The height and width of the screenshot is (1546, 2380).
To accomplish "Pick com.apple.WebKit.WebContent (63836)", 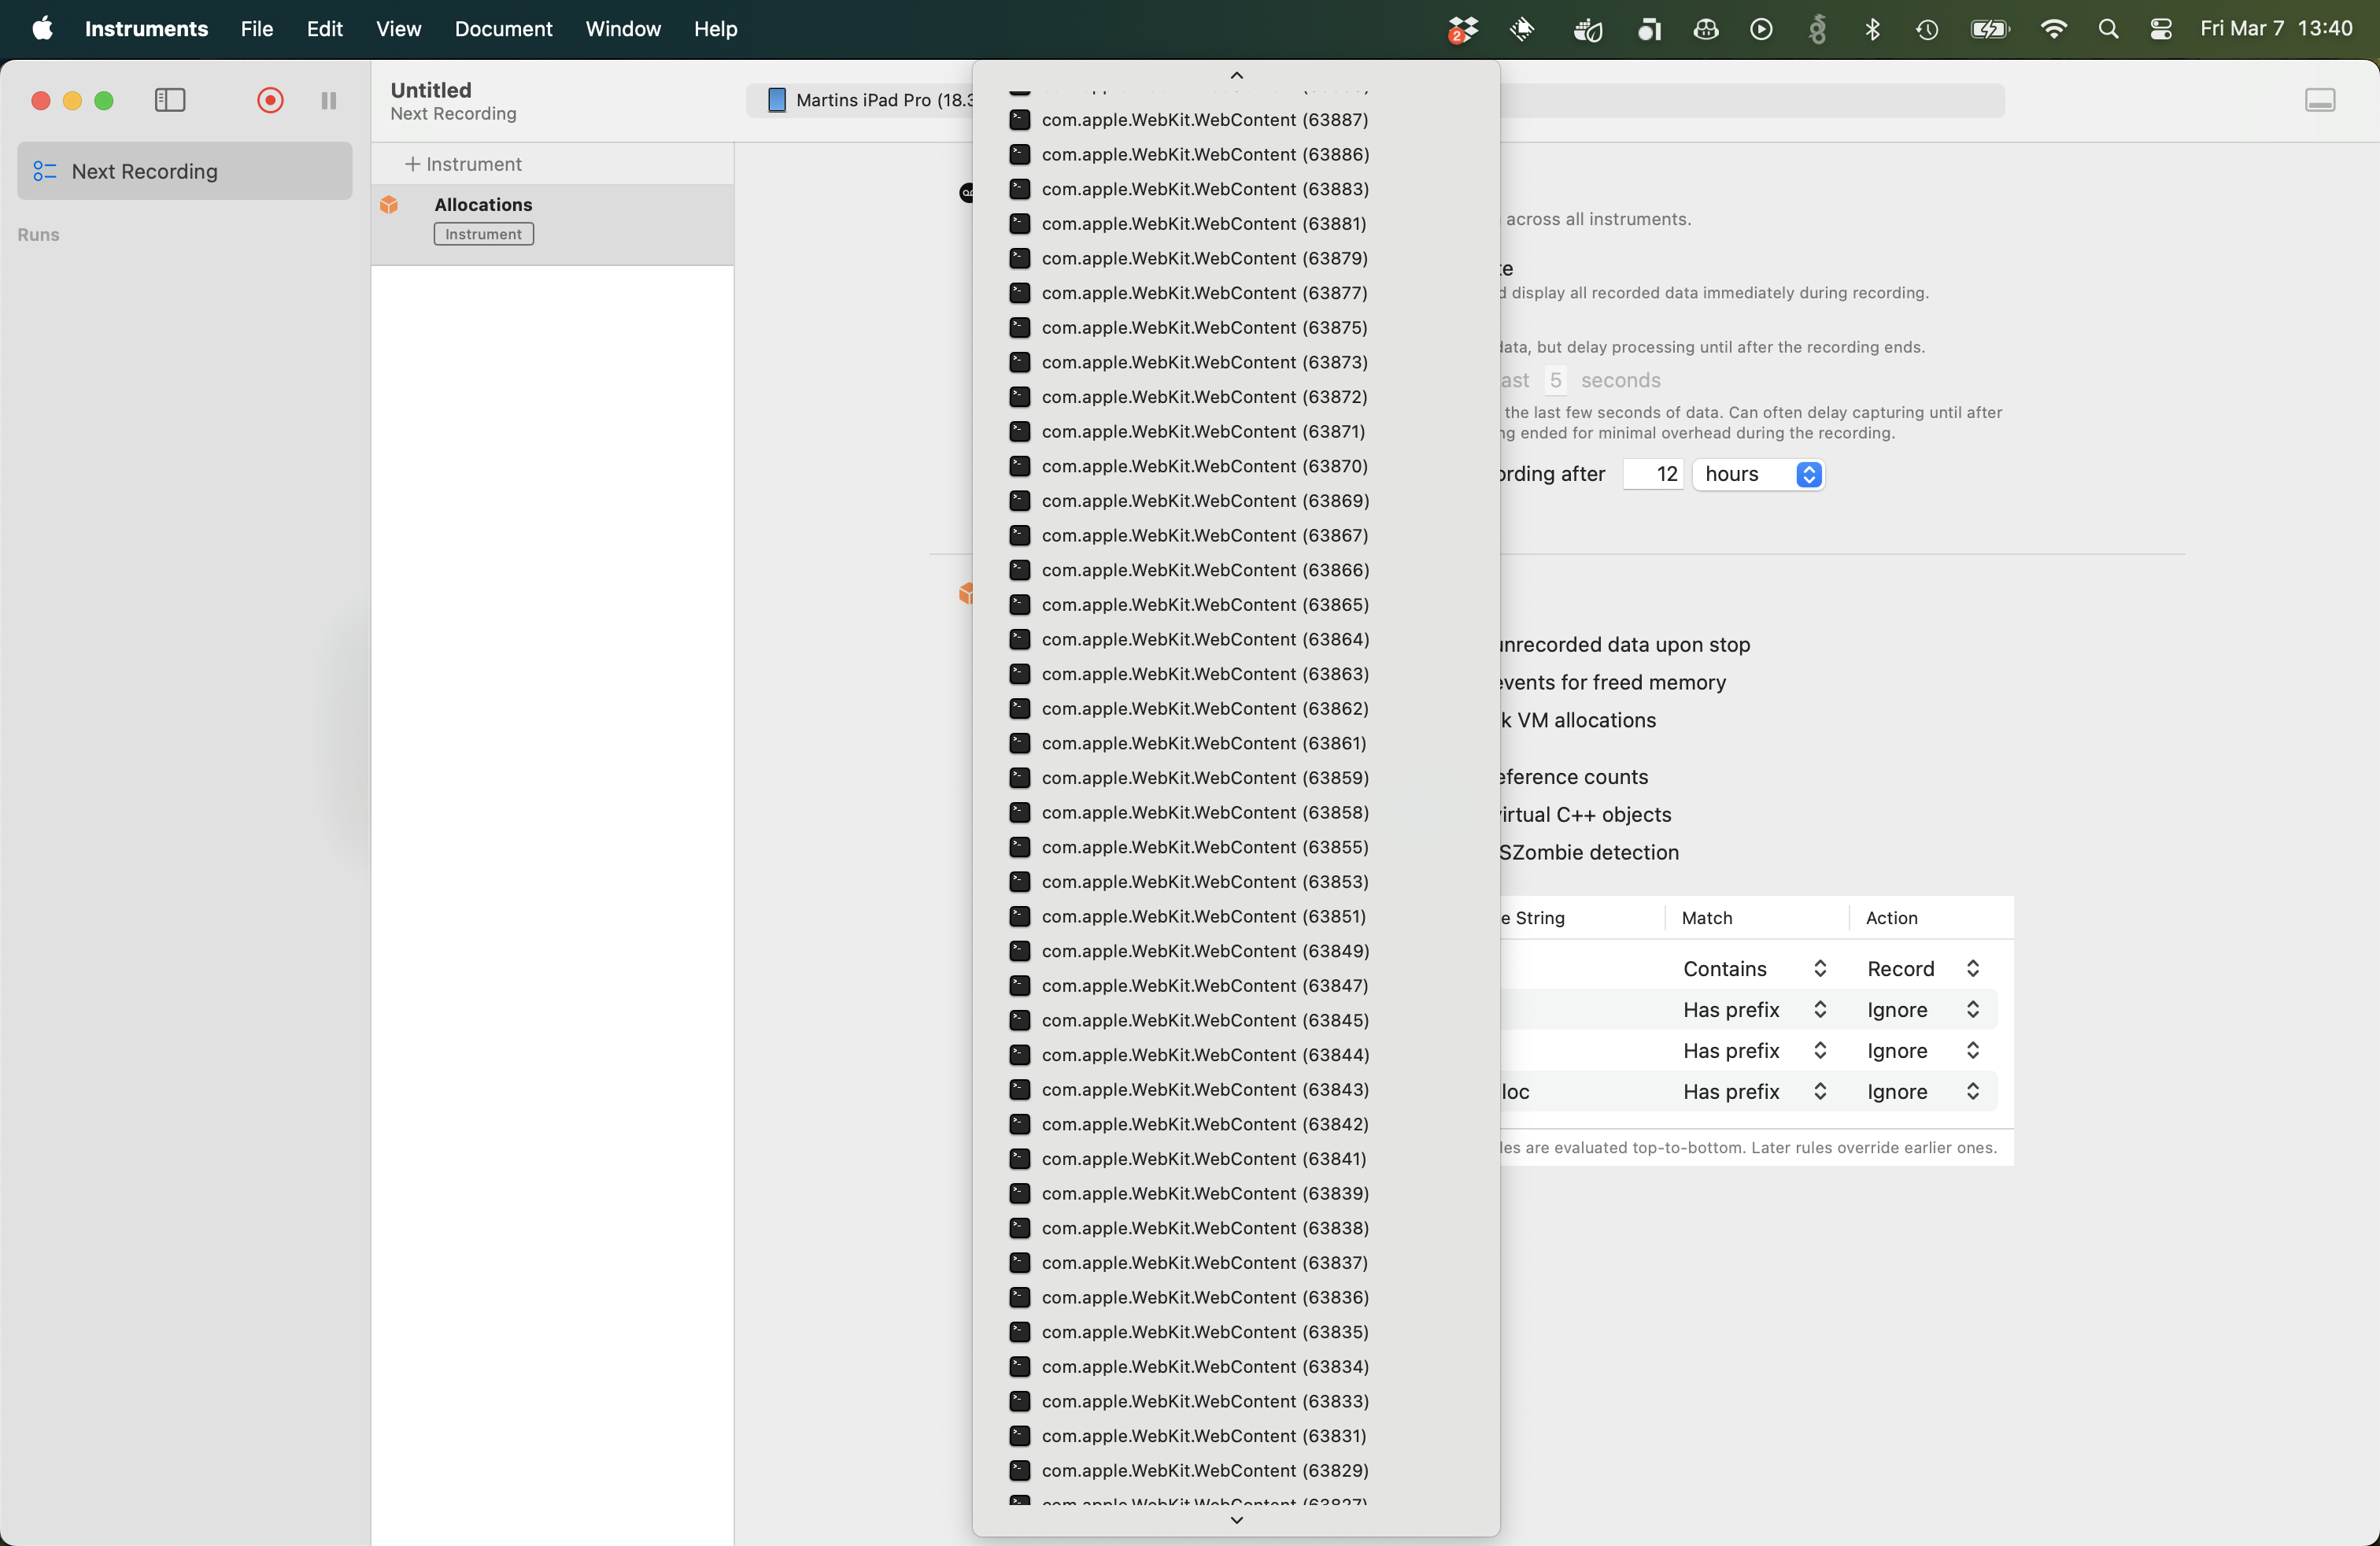I will [x=1236, y=1297].
